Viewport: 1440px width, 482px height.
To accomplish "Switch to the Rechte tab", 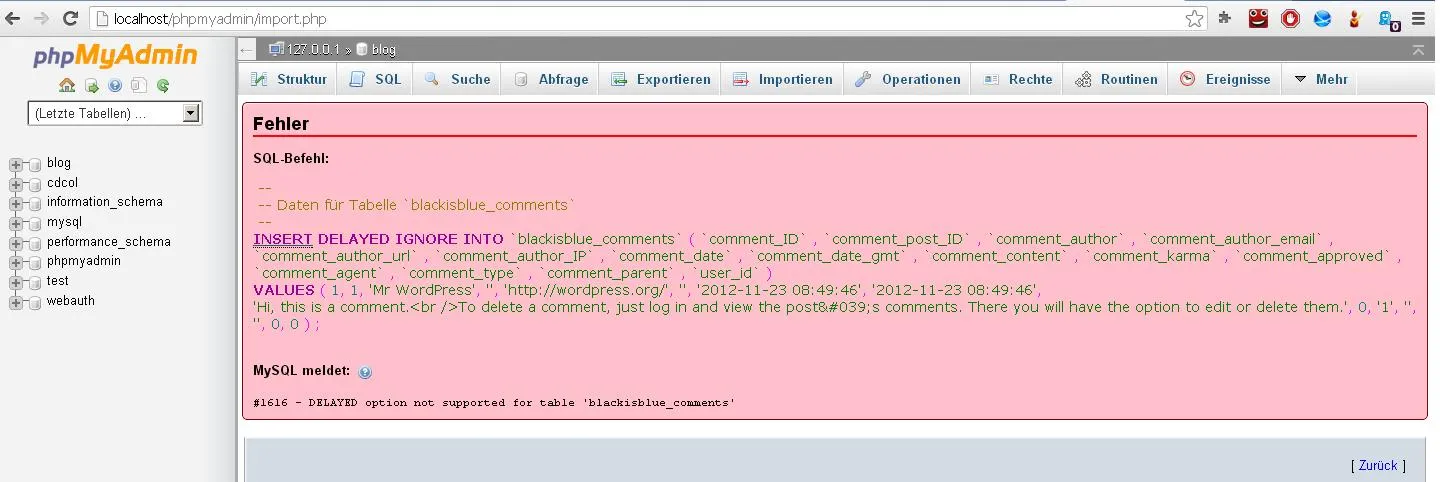I will click(x=1018, y=79).
